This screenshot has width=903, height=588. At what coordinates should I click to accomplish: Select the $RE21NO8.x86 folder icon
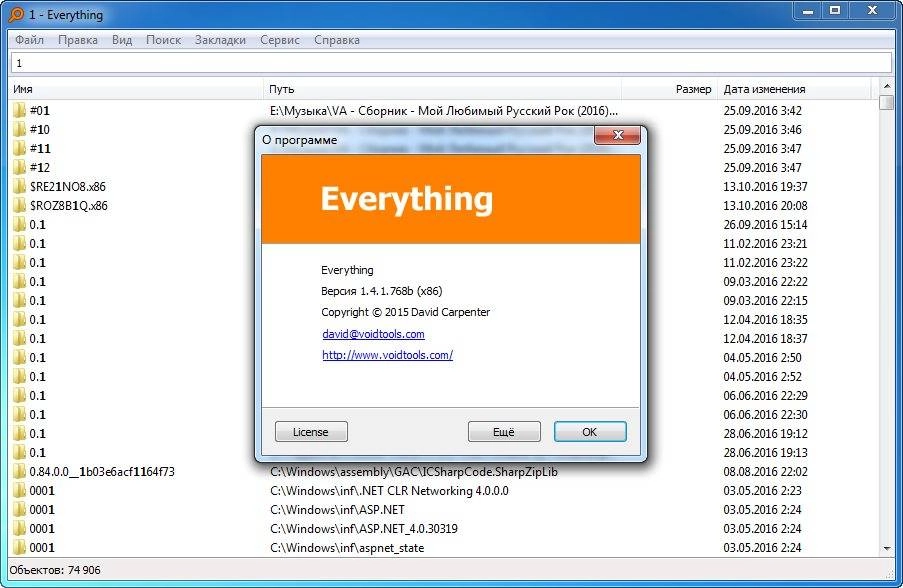[x=20, y=186]
